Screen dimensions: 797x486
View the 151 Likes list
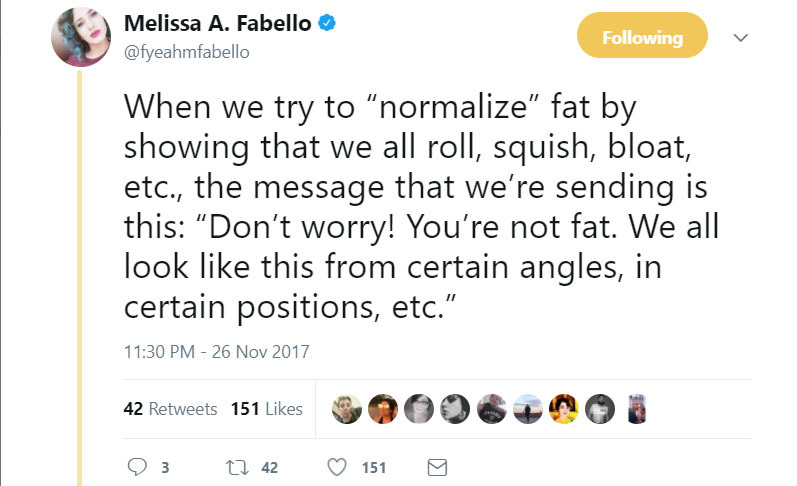click(x=266, y=409)
